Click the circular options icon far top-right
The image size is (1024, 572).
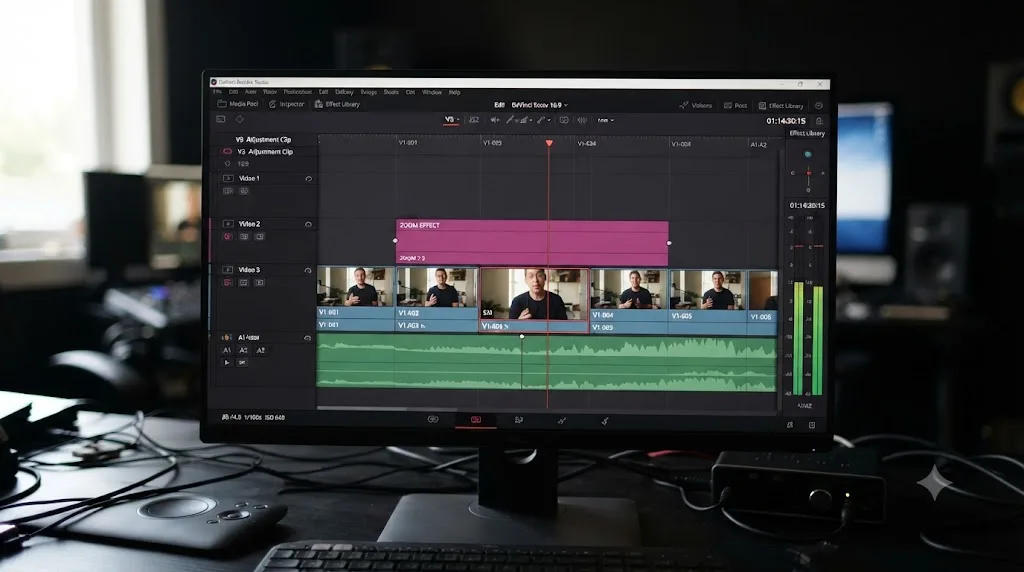pyautogui.click(x=818, y=105)
